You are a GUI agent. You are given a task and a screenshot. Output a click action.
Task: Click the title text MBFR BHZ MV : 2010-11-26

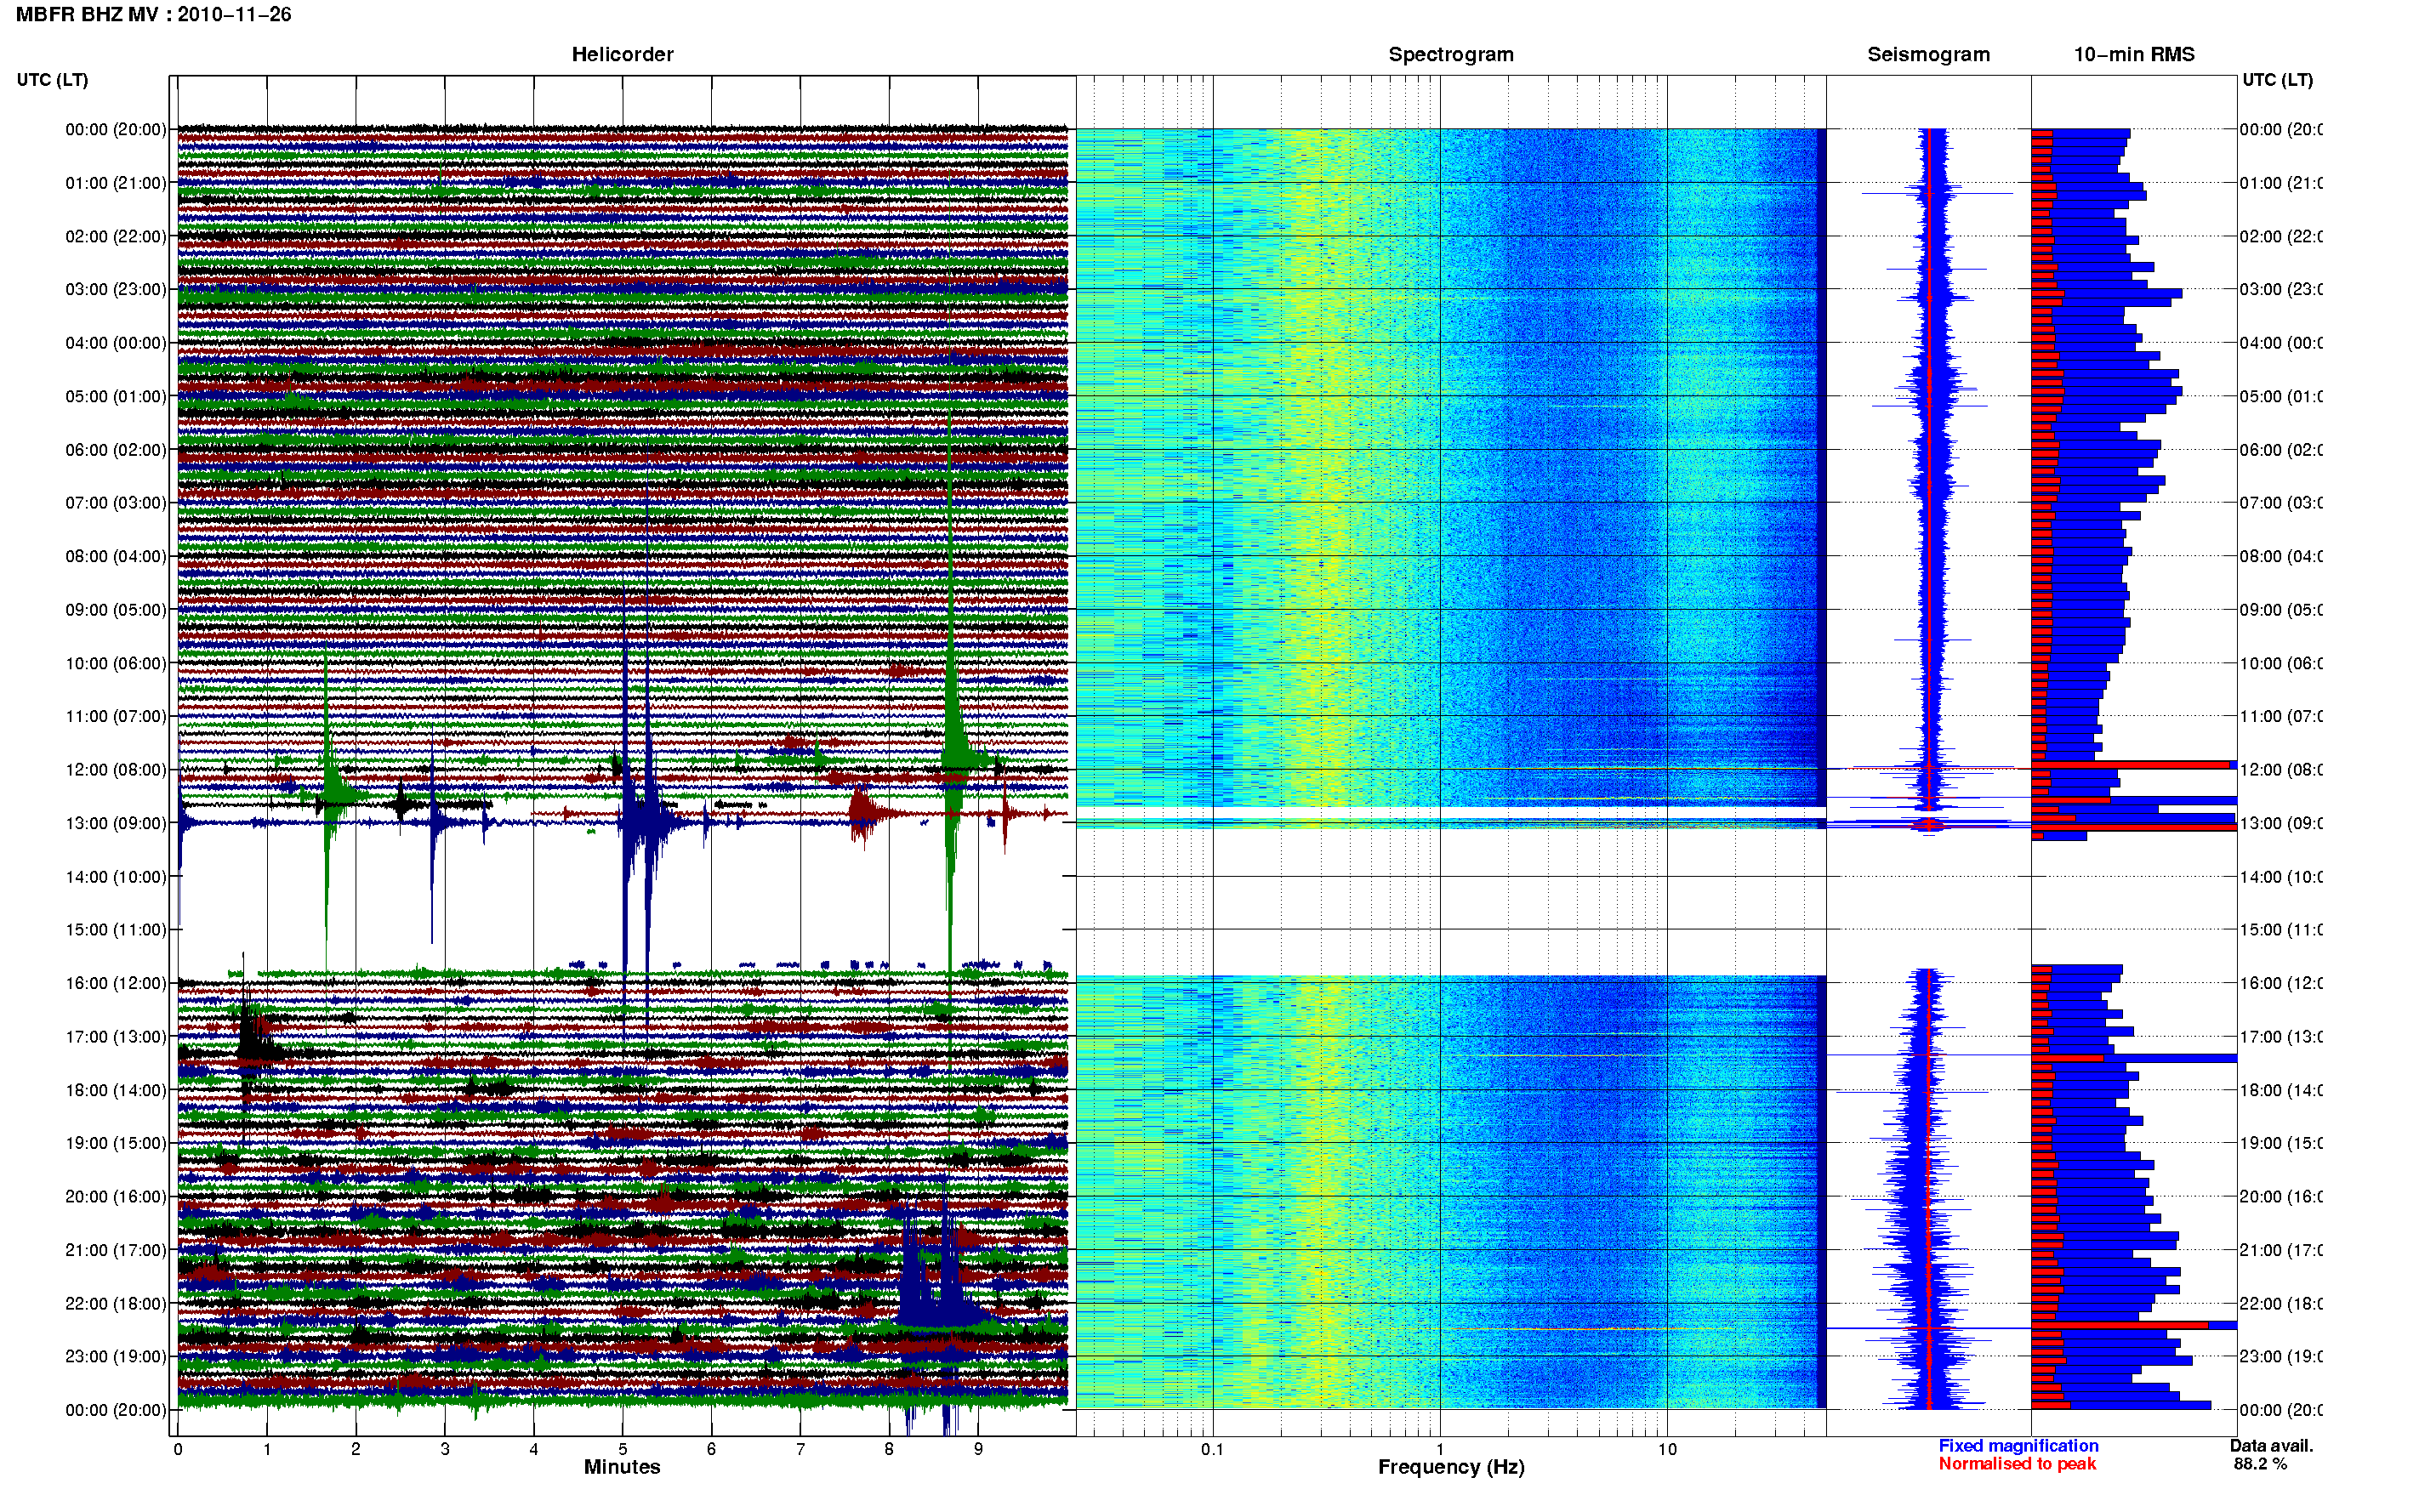pos(154,15)
